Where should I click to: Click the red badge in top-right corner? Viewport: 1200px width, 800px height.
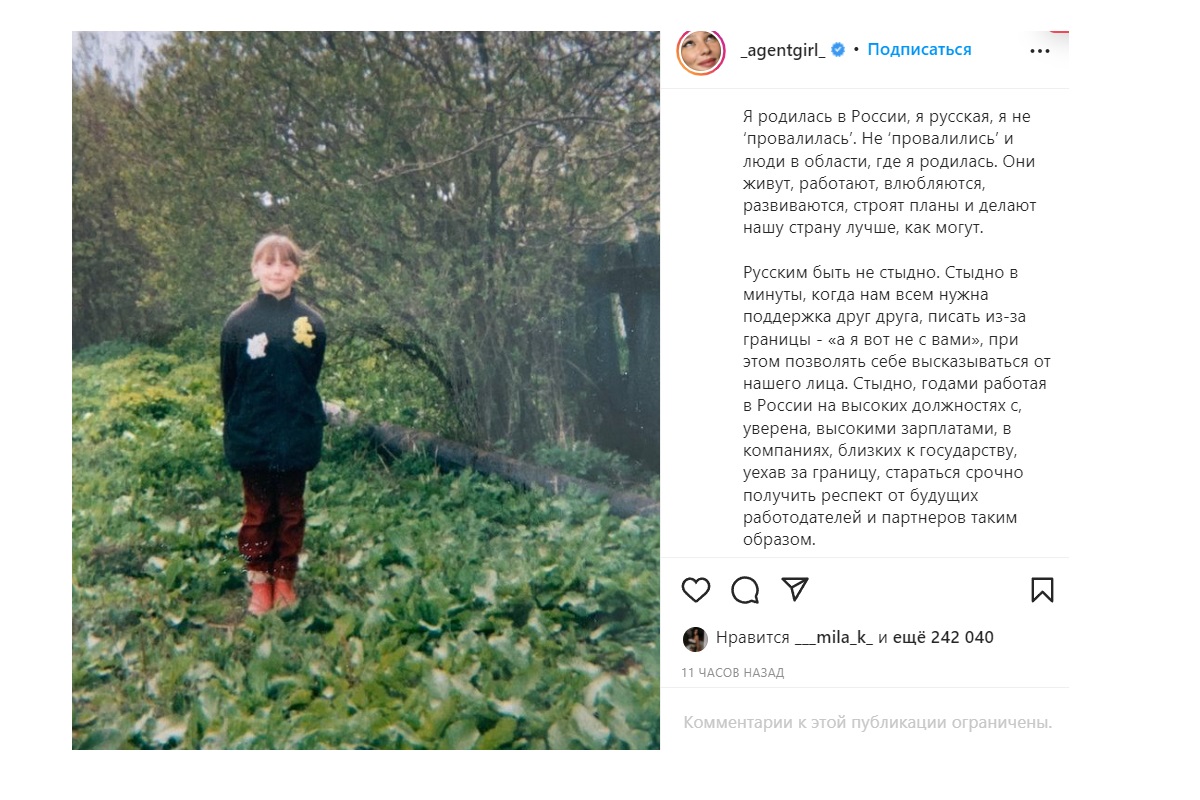pos(1059,30)
